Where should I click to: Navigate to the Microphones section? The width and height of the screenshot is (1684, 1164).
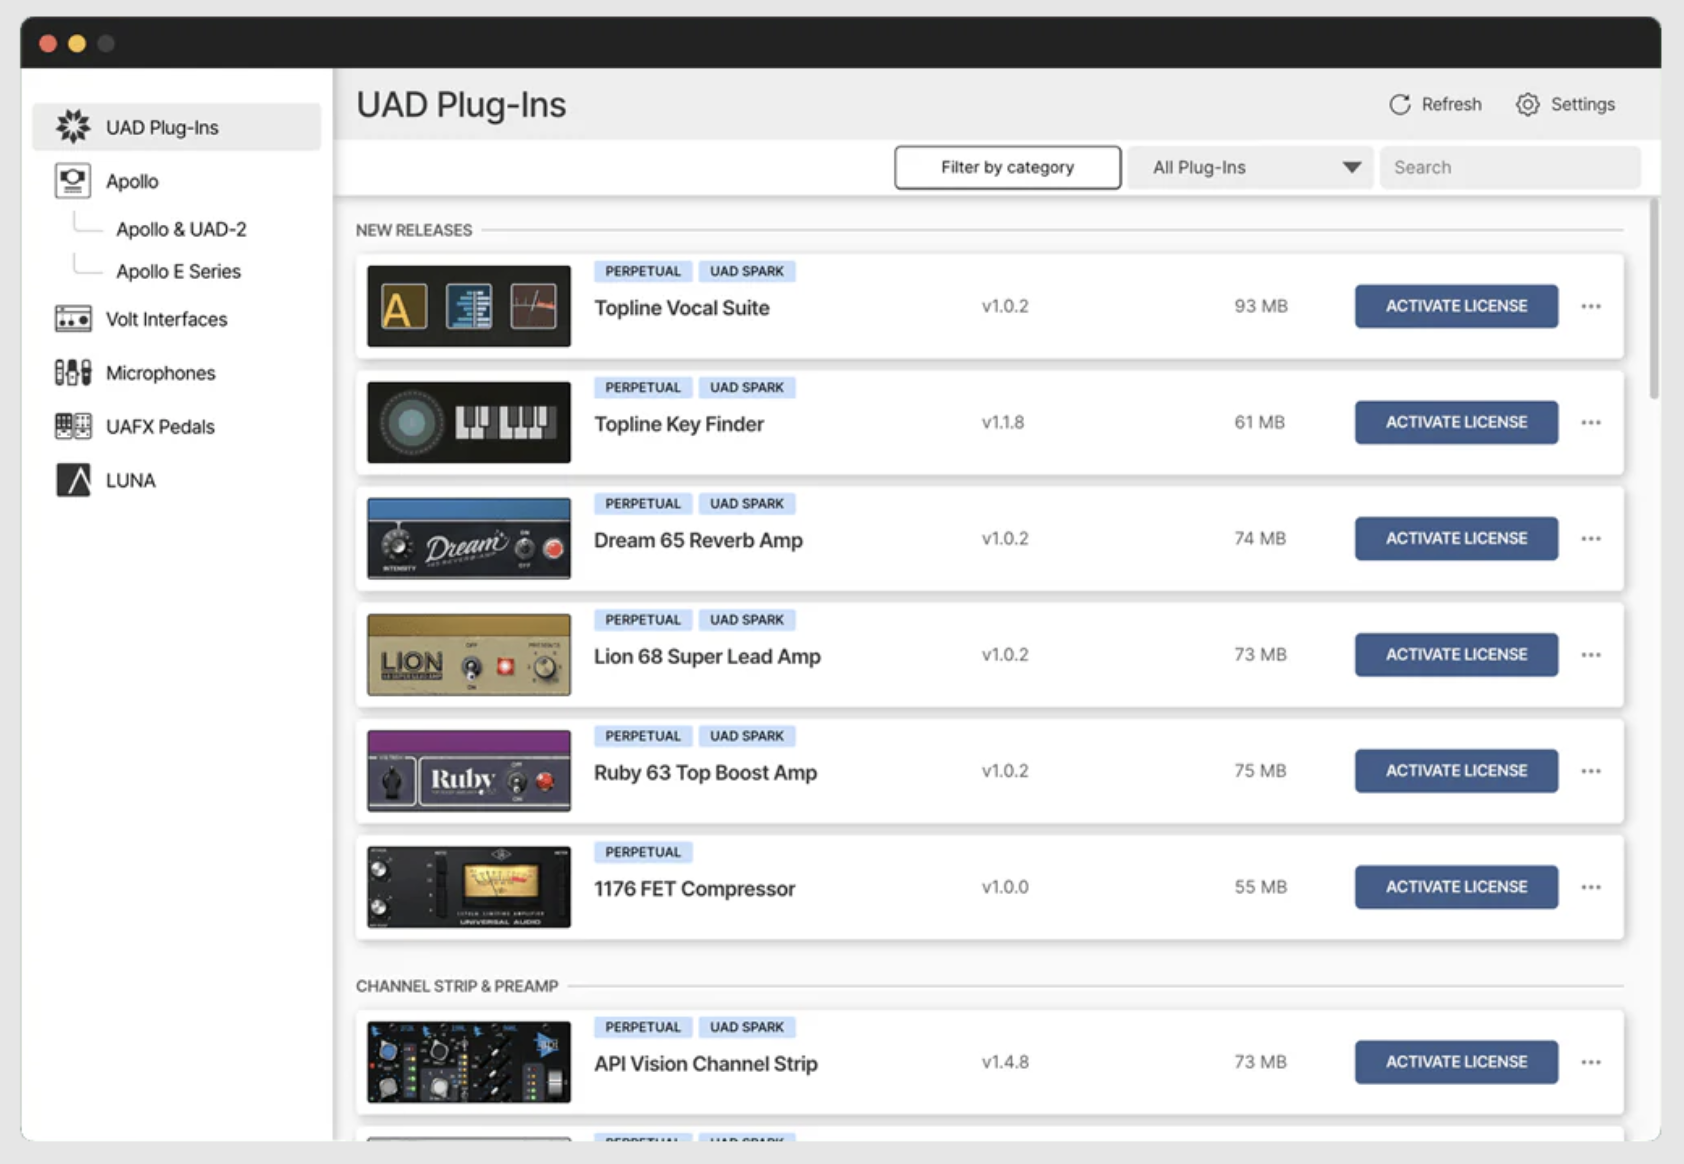point(160,373)
